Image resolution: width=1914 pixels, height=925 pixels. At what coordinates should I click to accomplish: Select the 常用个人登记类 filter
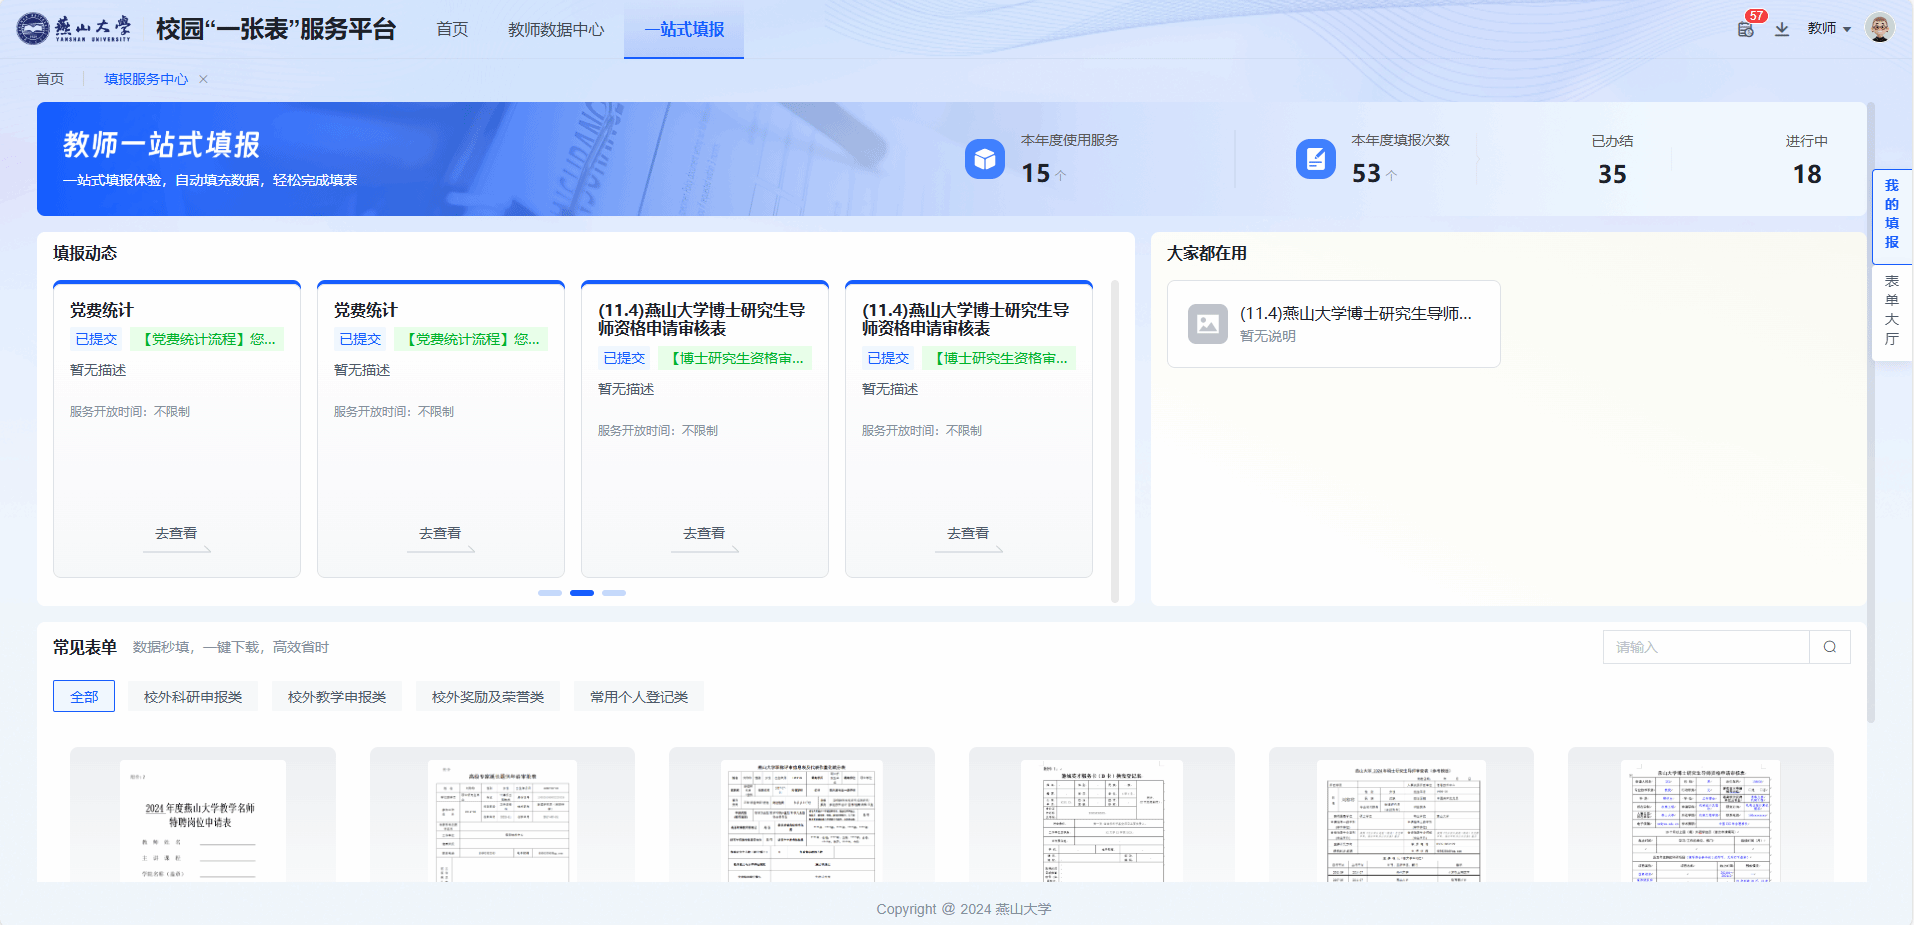639,697
